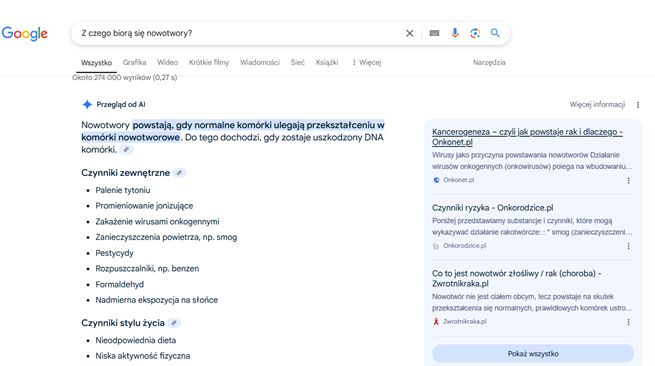Open the Krótkie filmy tab
The width and height of the screenshot is (655, 366).
[x=209, y=62]
